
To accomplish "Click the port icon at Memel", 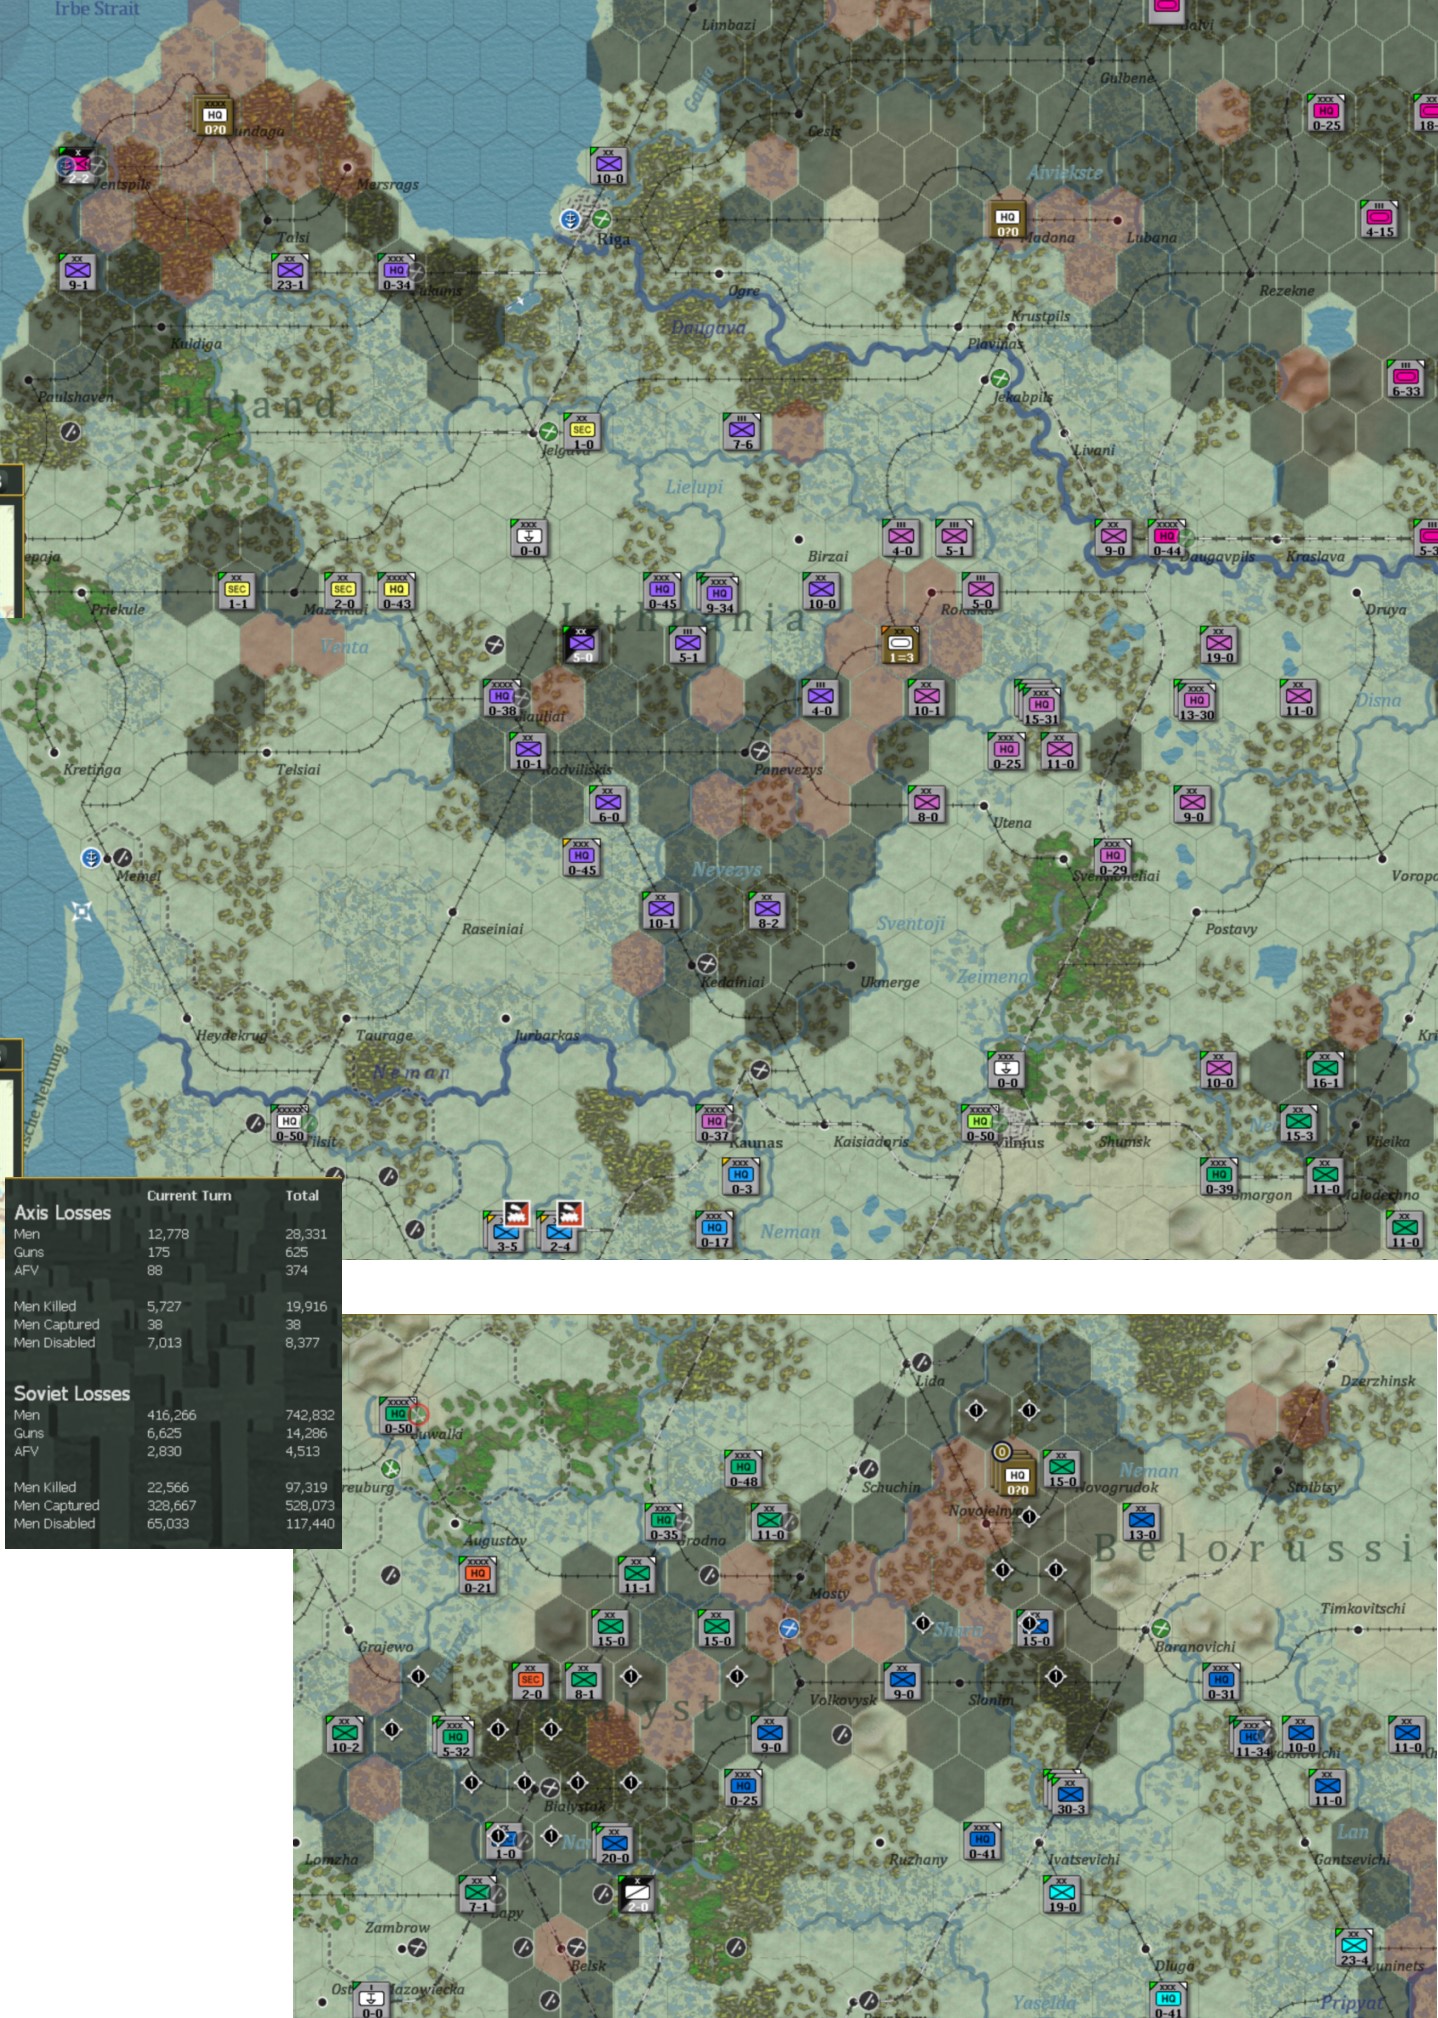I will tap(91, 857).
